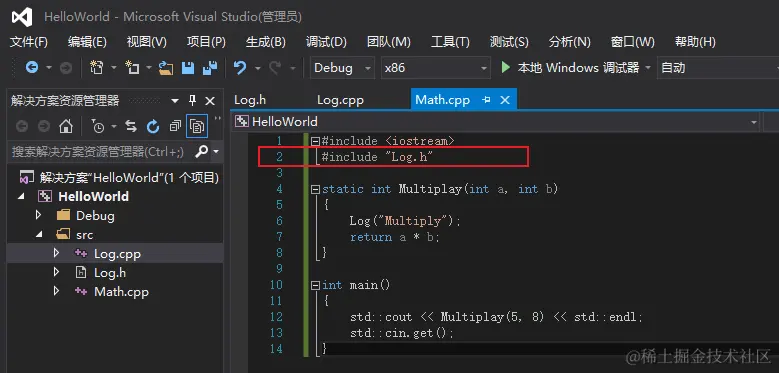Click the search magnifier in Solution Explorer
Viewport: 779px width, 373px height.
pos(201,151)
